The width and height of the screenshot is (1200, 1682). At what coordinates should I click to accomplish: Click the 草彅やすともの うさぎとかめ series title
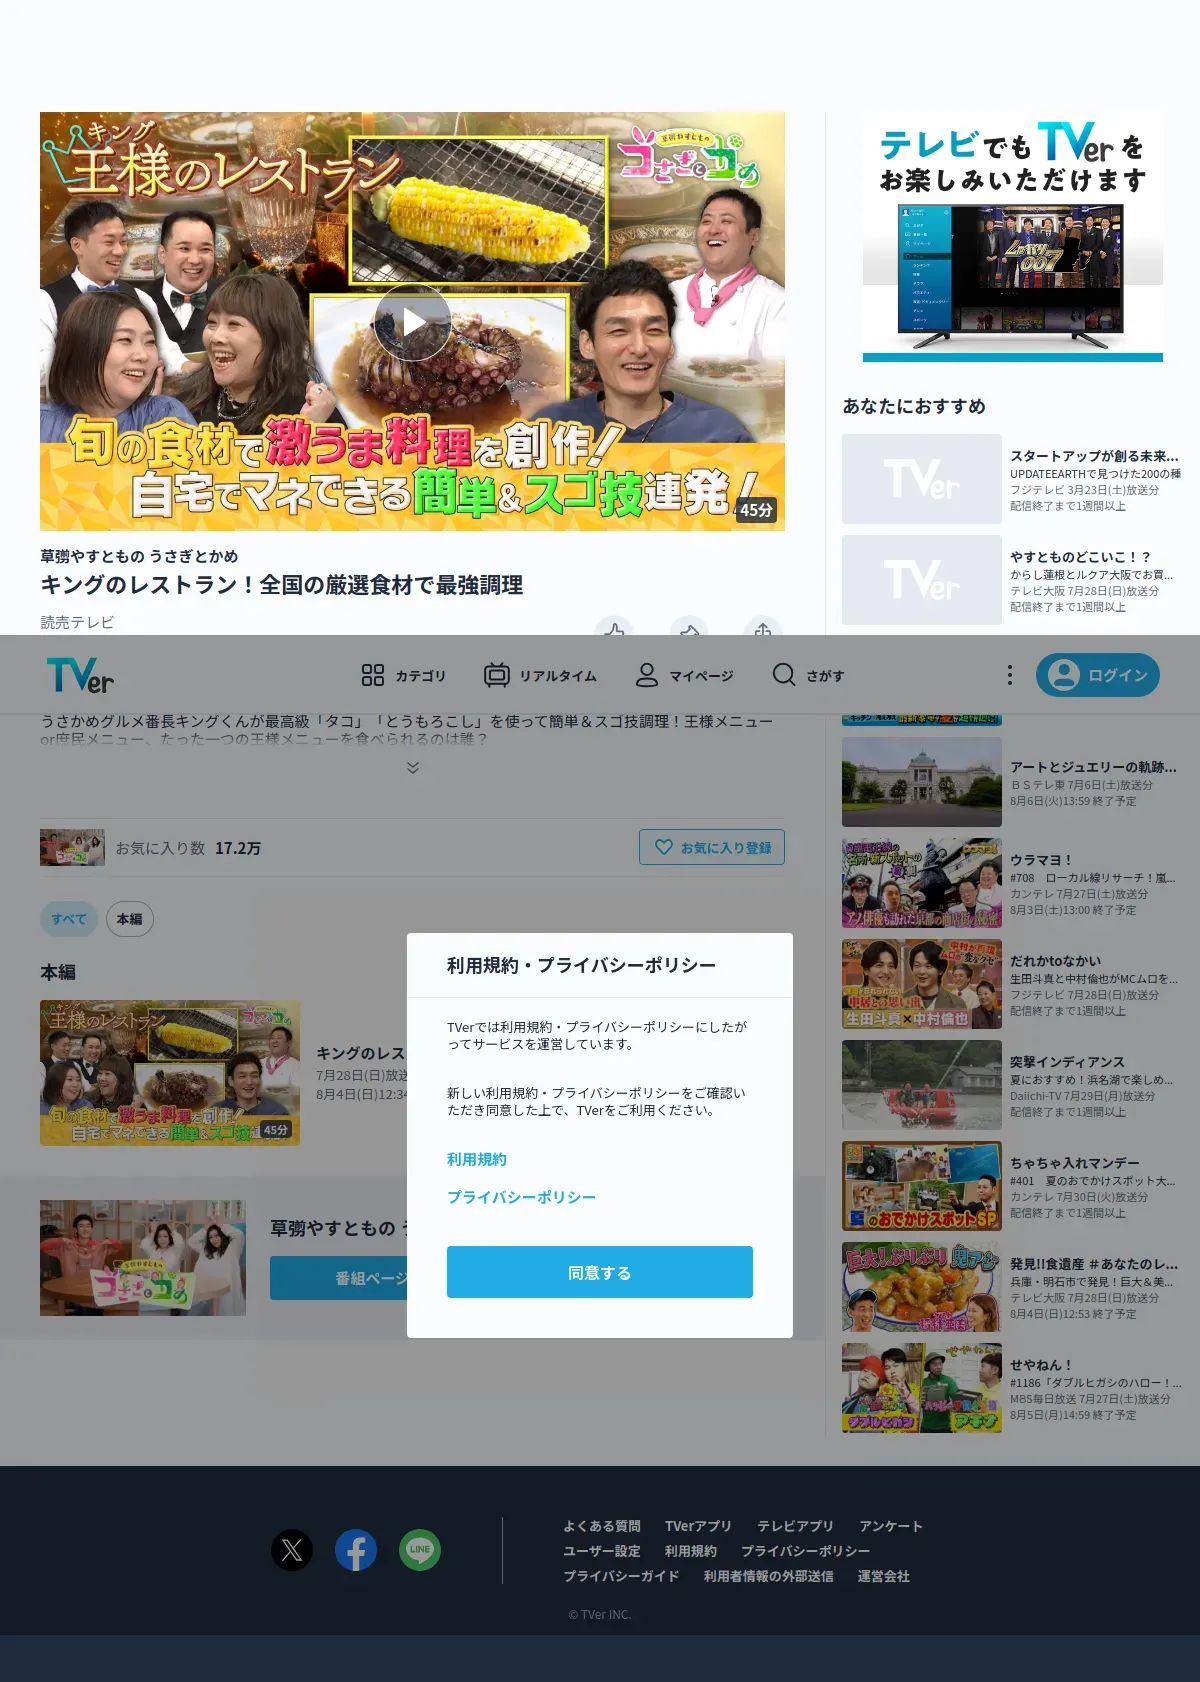(x=139, y=556)
